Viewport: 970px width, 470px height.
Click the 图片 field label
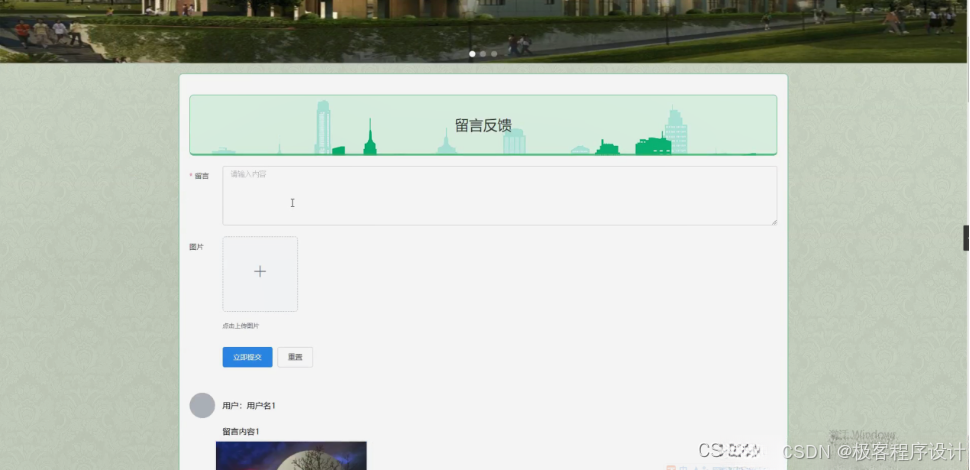(196, 247)
